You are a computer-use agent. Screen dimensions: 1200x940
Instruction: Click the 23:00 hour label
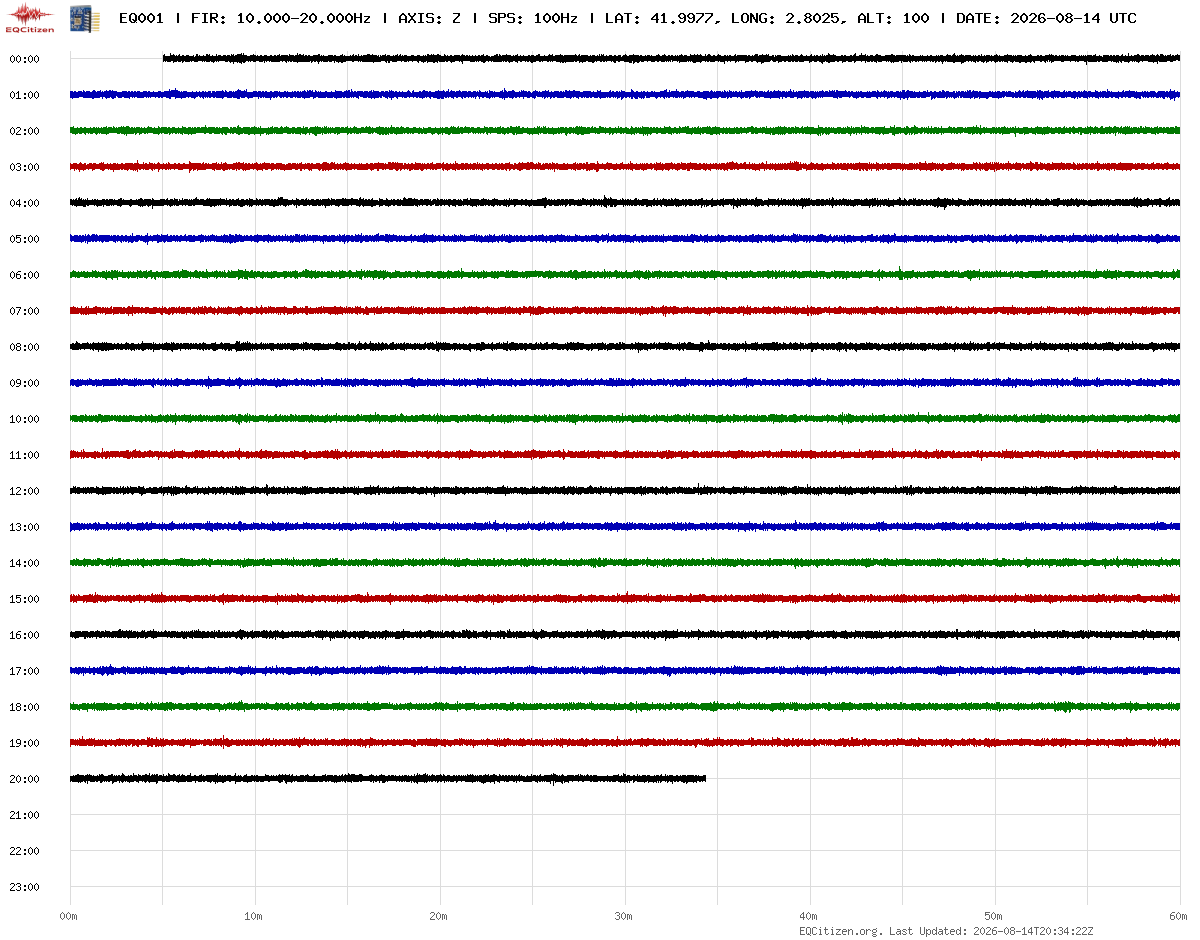pyautogui.click(x=24, y=887)
